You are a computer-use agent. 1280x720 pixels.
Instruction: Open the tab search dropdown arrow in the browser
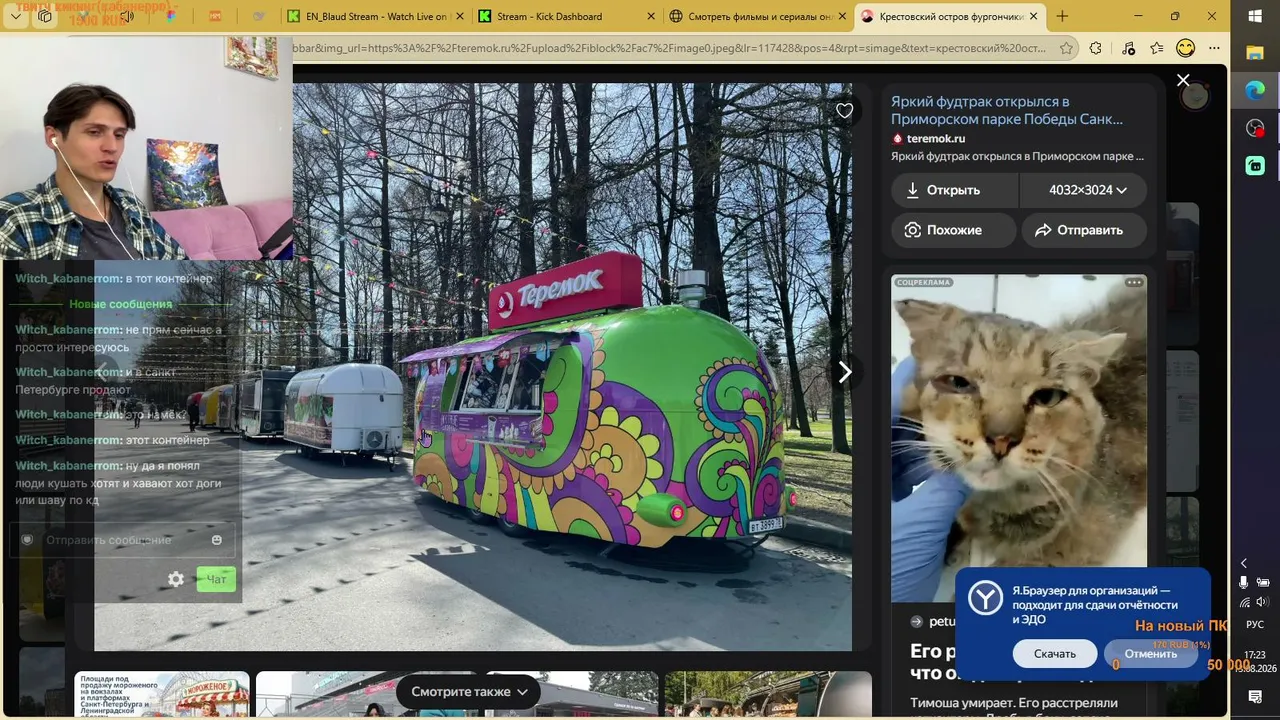tap(17, 16)
